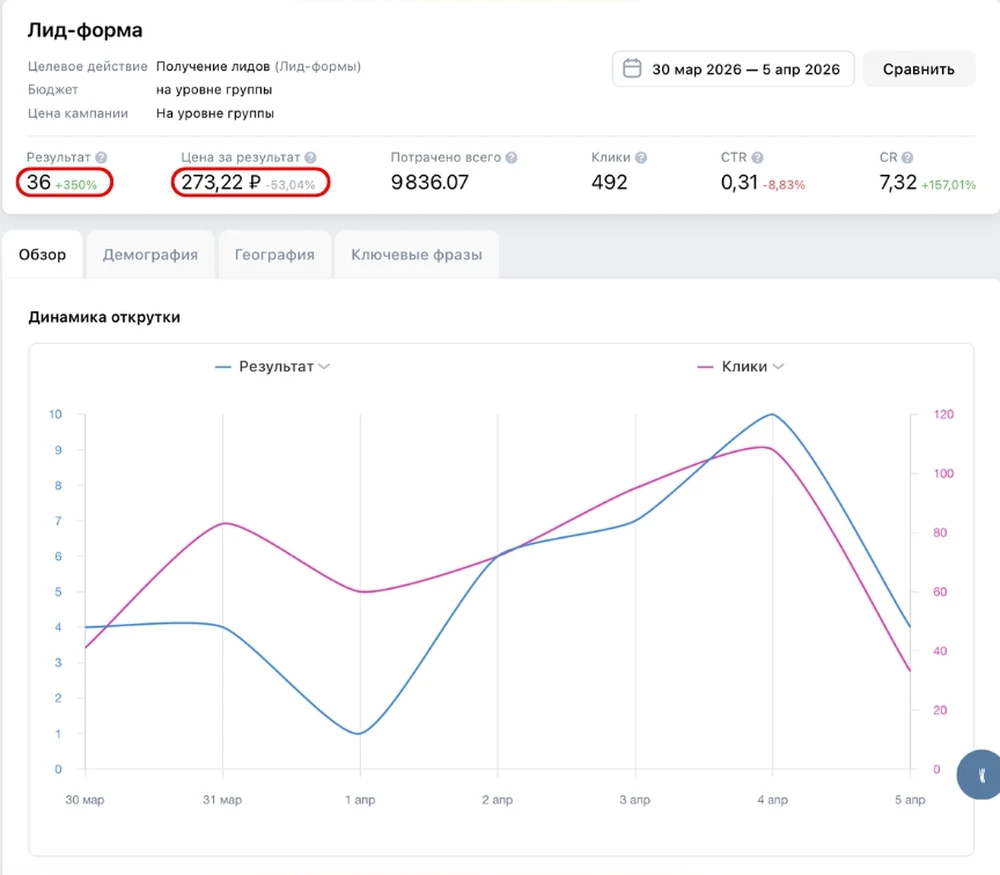
Task: Click the 5 апр x-axis label
Action: click(x=910, y=800)
